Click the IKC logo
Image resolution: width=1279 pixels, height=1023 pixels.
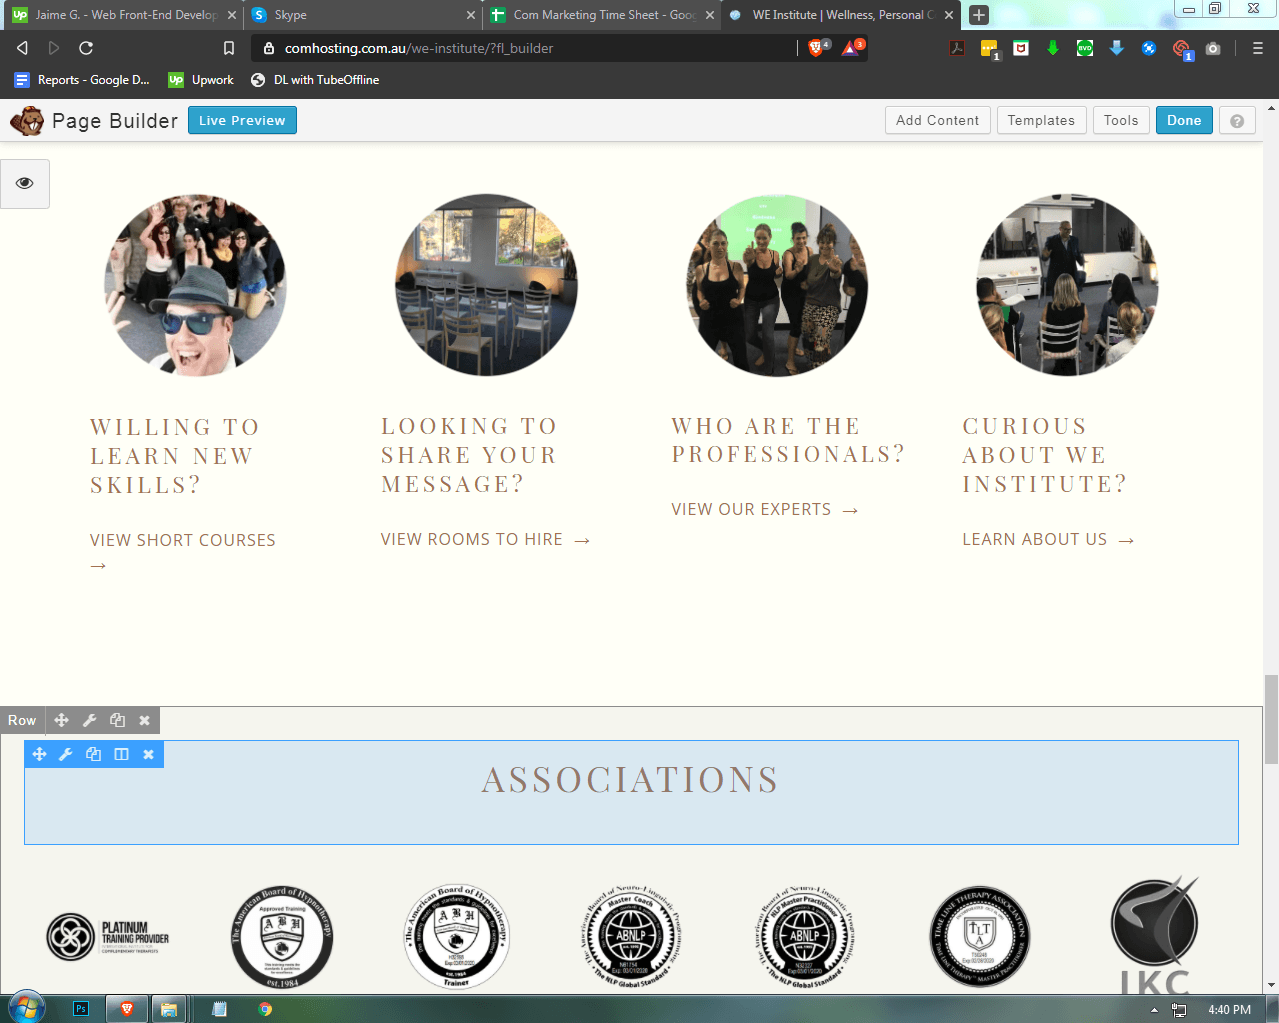[1155, 936]
